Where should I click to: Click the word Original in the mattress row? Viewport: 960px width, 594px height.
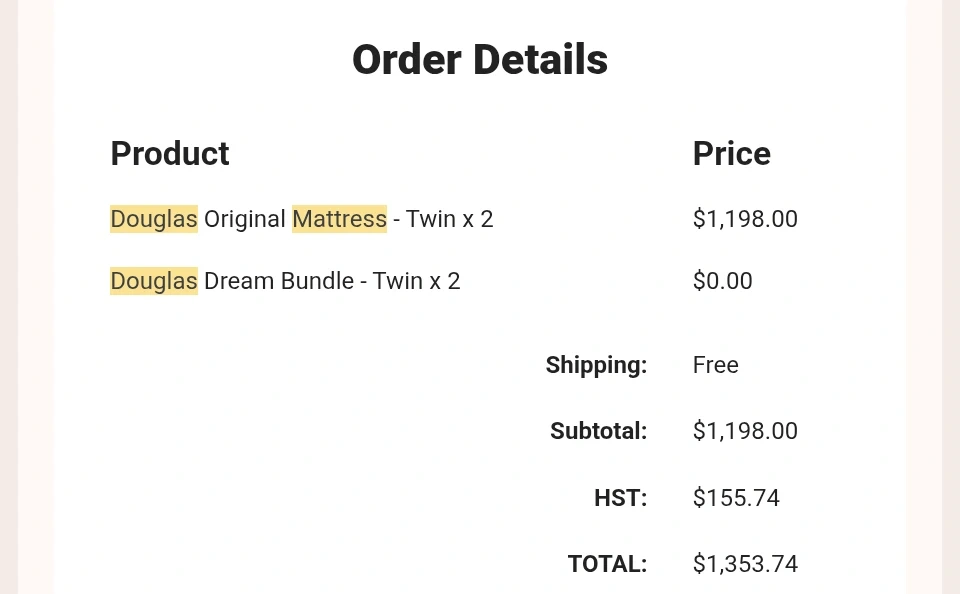(x=245, y=219)
